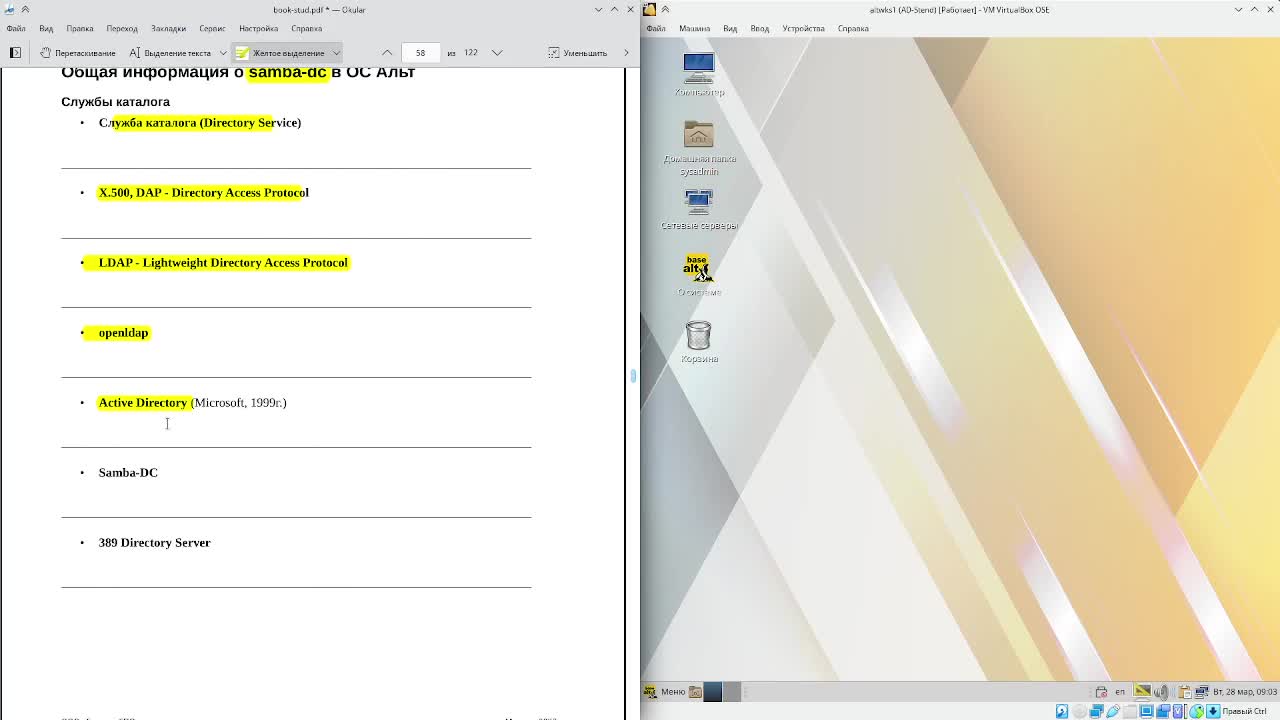Toggle the Желтое выделение highlighter tool

coord(280,52)
